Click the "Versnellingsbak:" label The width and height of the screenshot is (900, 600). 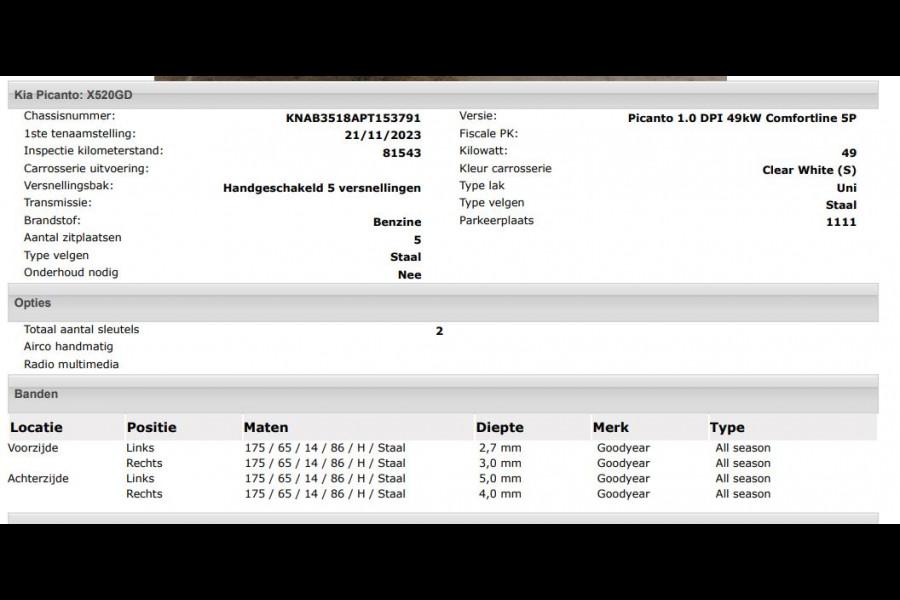coord(68,185)
